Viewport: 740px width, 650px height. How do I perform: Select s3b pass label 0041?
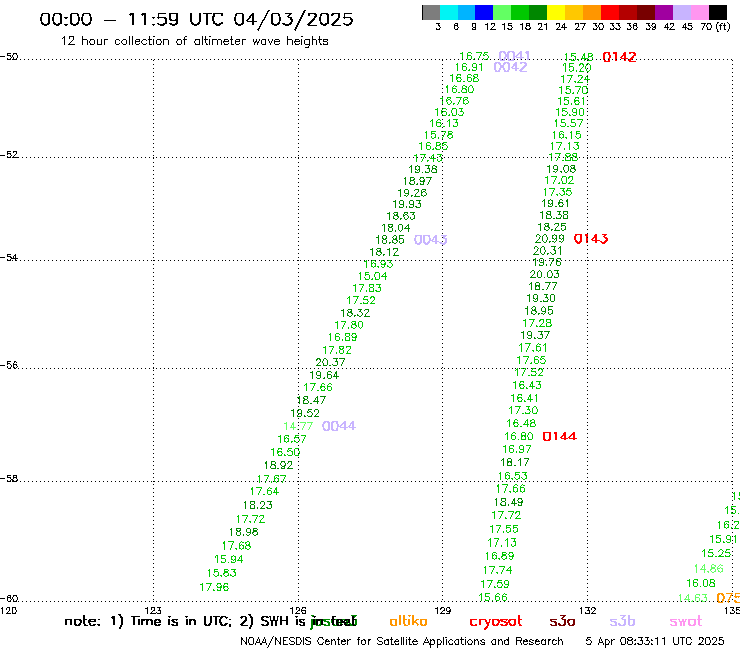[x=514, y=56]
